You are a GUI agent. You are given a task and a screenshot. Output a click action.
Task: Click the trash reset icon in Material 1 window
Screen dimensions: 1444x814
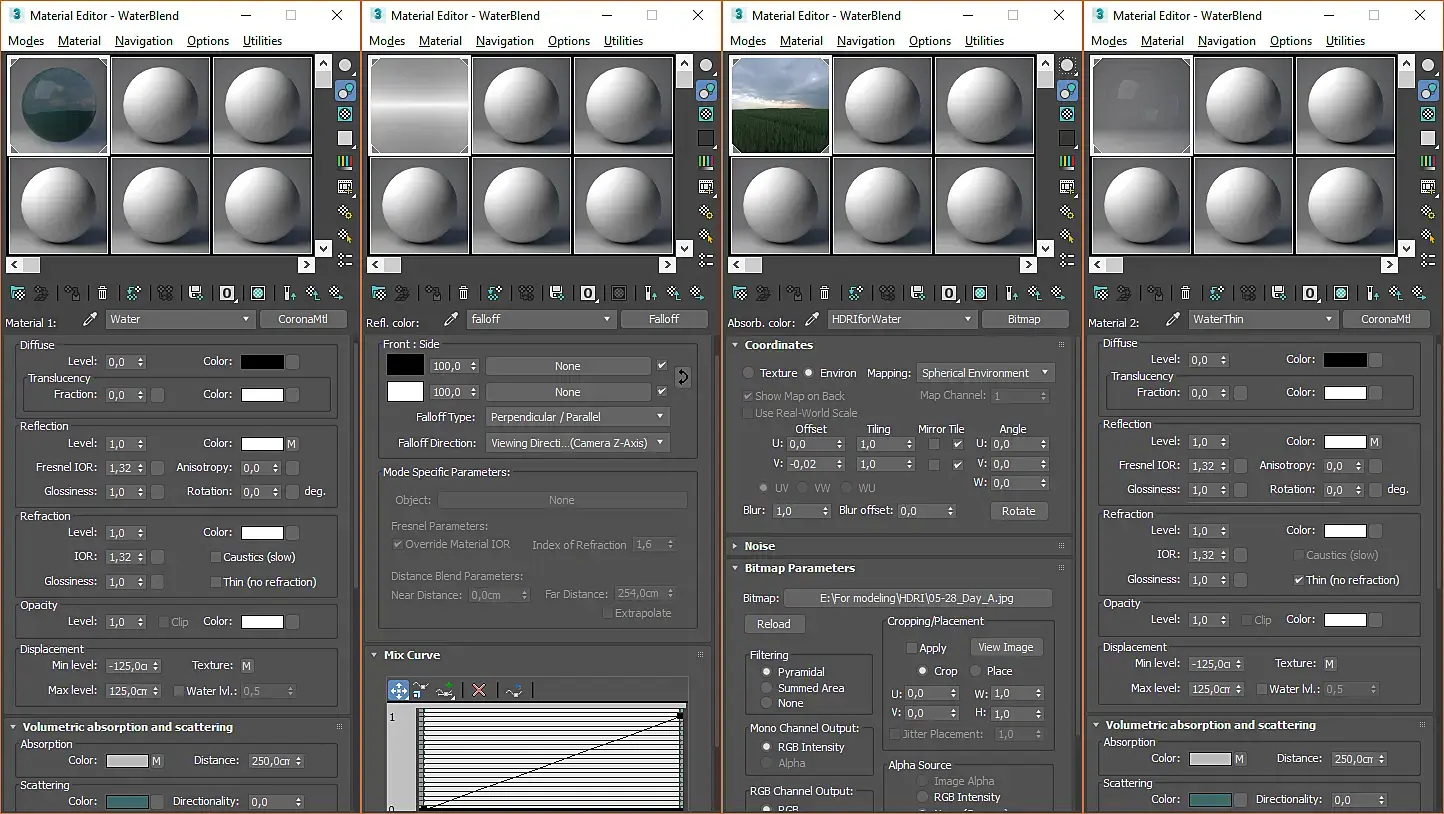pos(102,293)
